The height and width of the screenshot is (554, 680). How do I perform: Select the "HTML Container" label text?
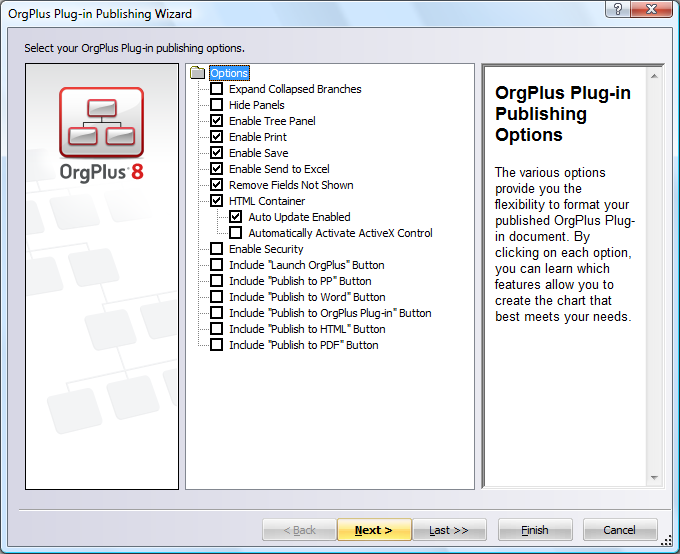coord(267,201)
